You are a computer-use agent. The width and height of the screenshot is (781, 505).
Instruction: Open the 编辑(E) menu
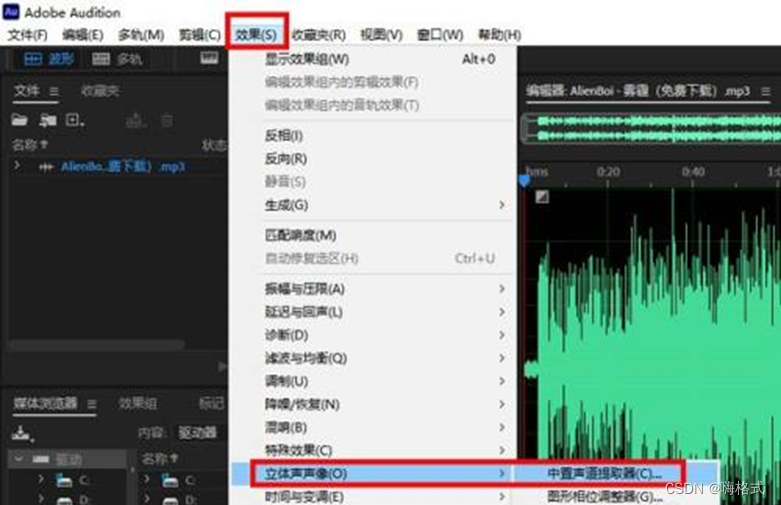pyautogui.click(x=83, y=35)
